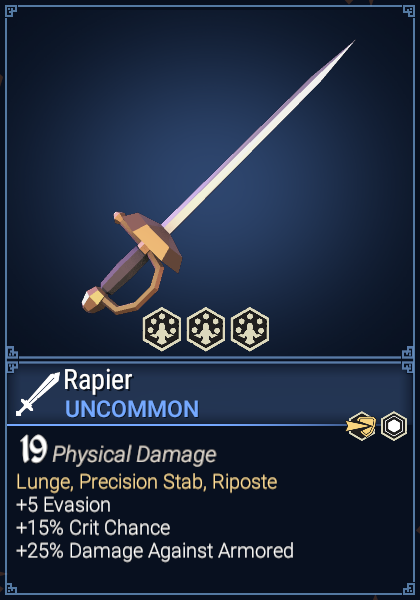Select the Riposte ability text
This screenshot has height=600, width=420.
coord(245,482)
